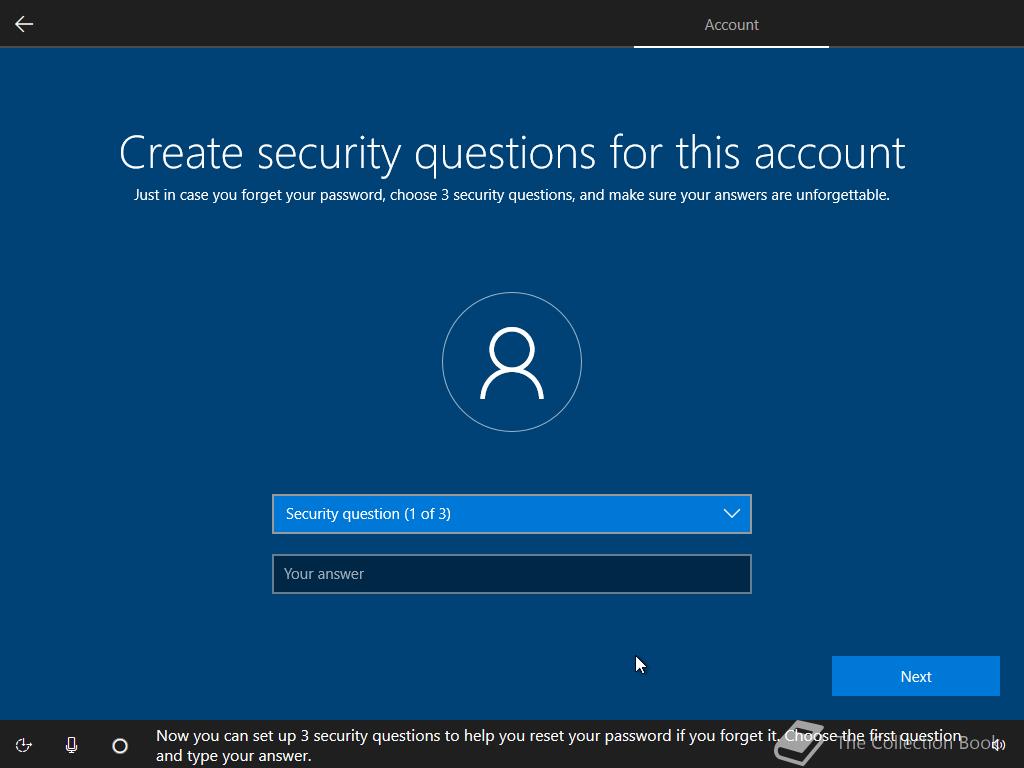Toggle the microphone icon in bottom bar
1024x768 pixels.
pos(71,745)
